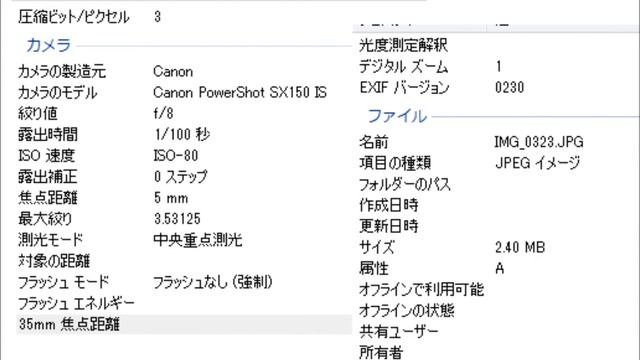640x360 pixels.
Task: Select the 最大絞り property label
Action: point(45,219)
